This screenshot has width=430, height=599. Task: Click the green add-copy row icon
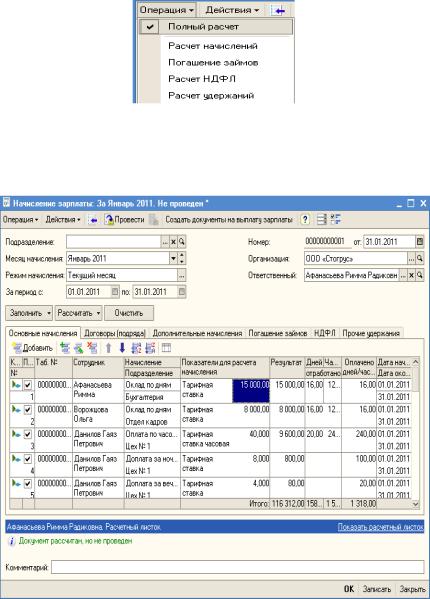65,348
